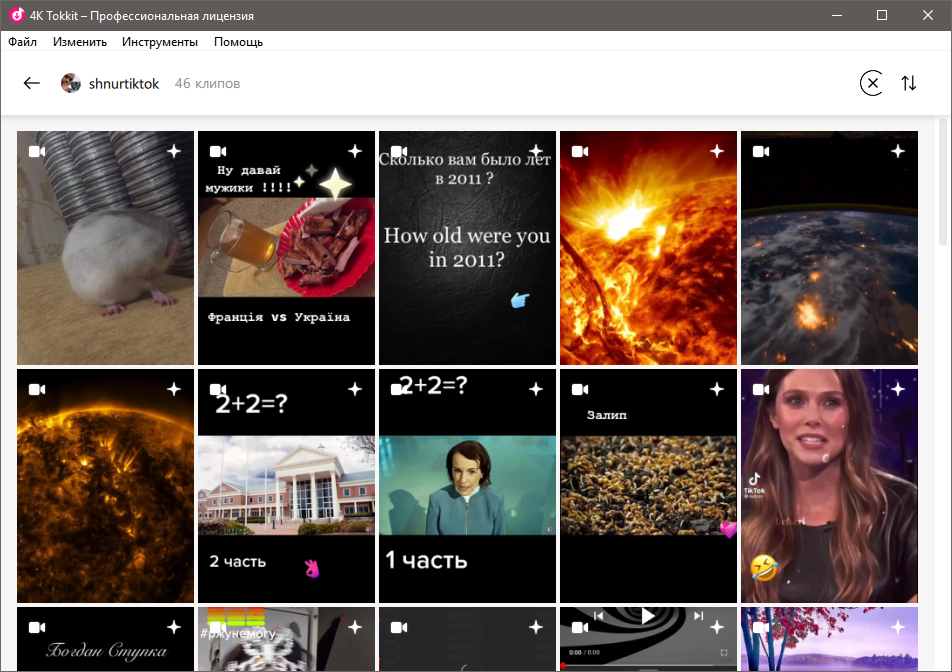
Task: Click the sparkle icon on the dark orange sun clip
Action: [x=174, y=389]
